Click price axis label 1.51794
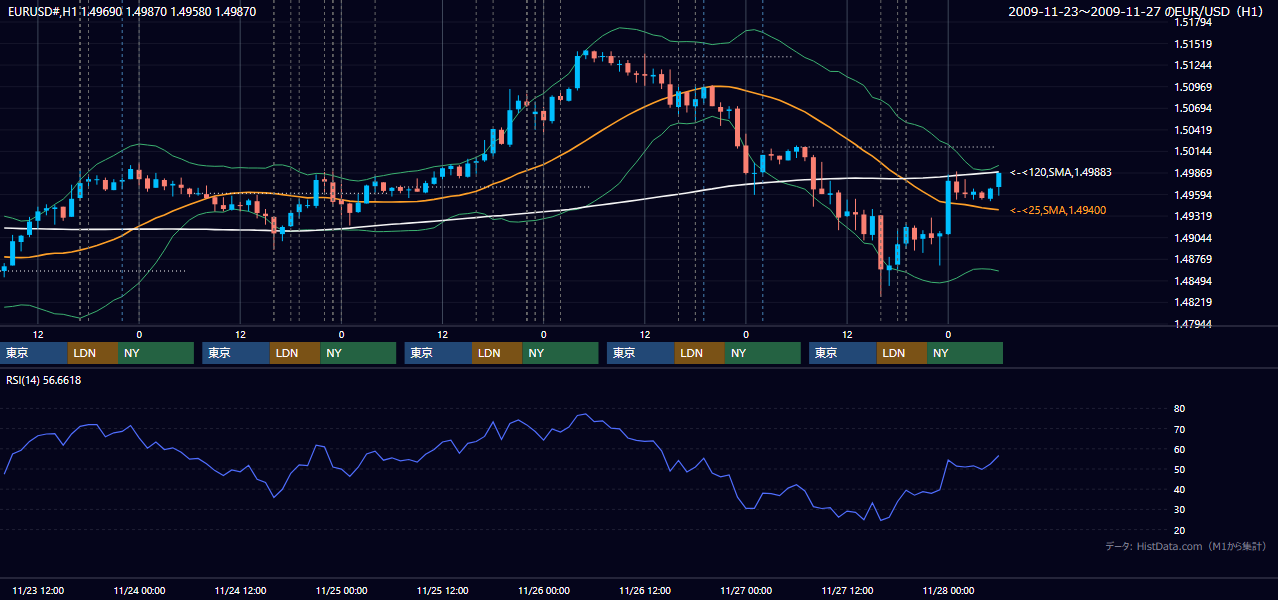This screenshot has width=1278, height=600. pos(1193,22)
